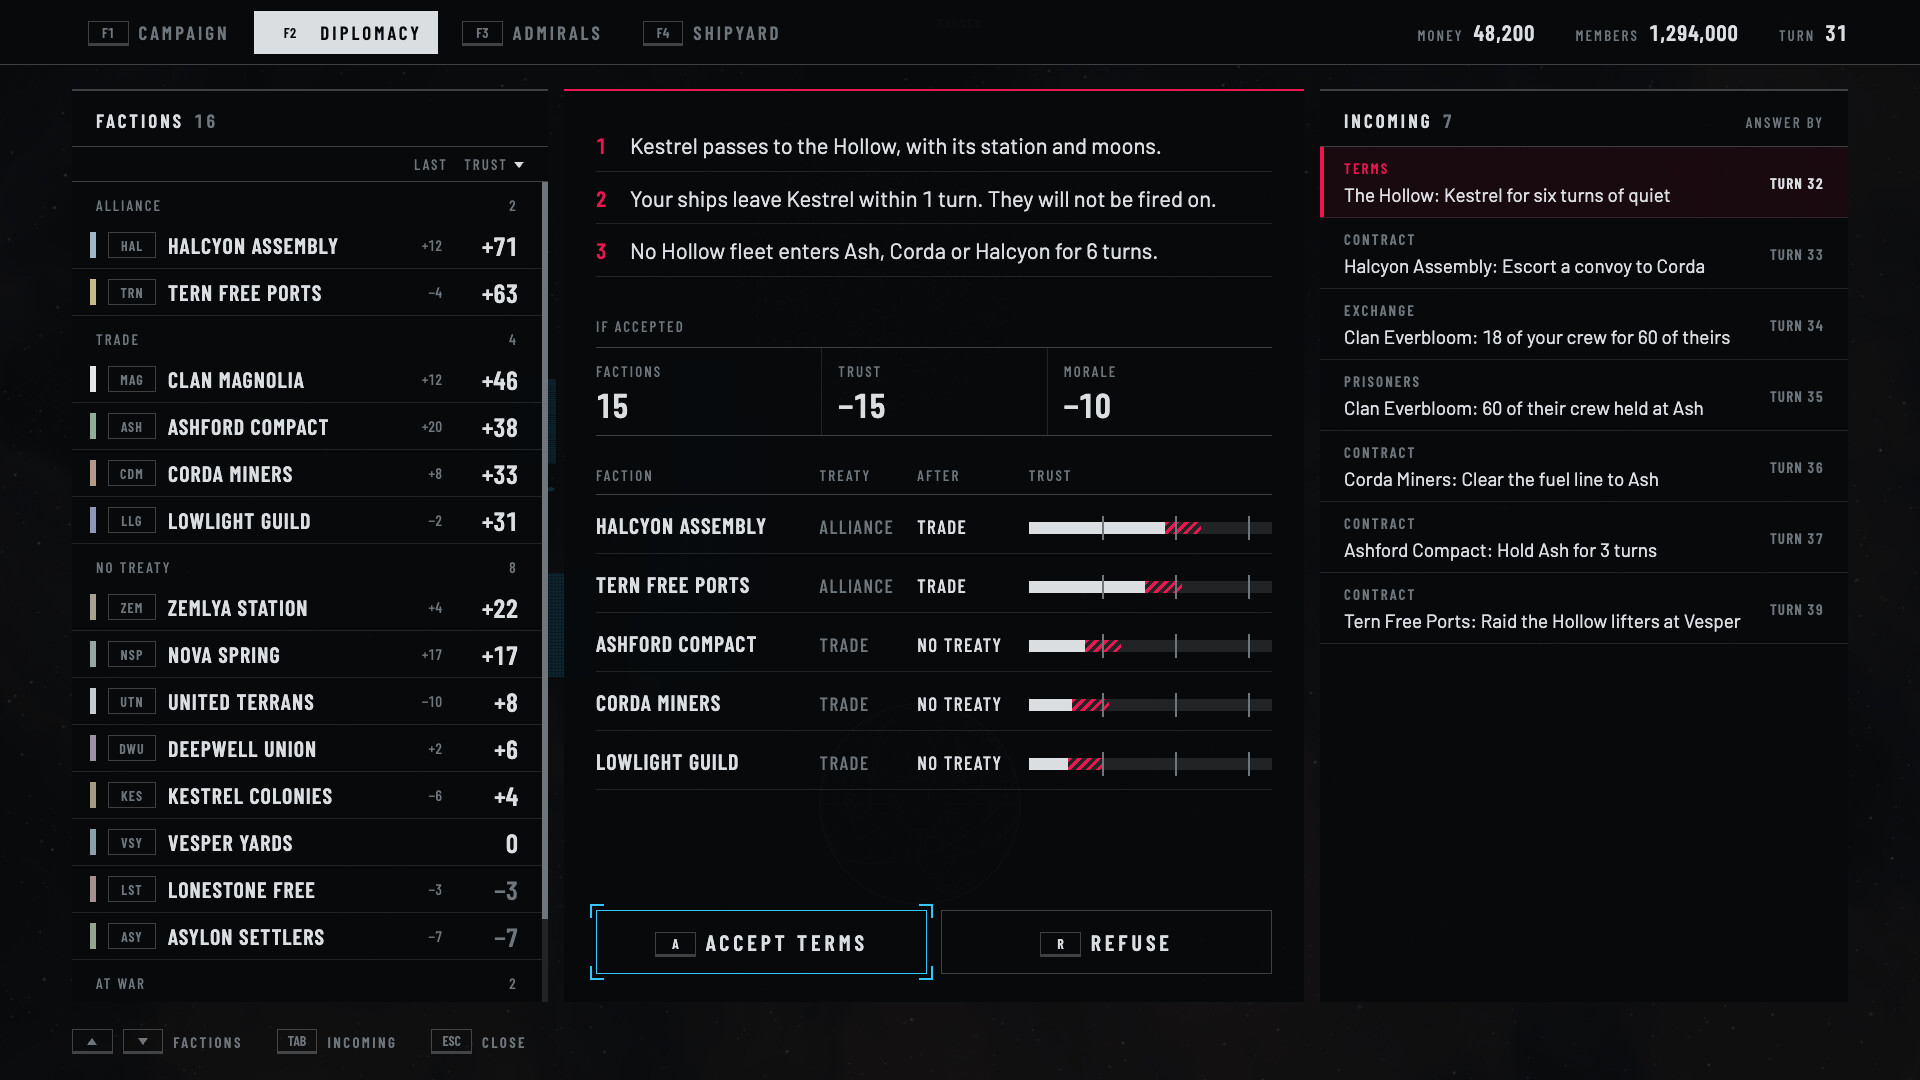Image resolution: width=1920 pixels, height=1080 pixels.
Task: Click the VSY faction tag icon
Action: (x=131, y=843)
